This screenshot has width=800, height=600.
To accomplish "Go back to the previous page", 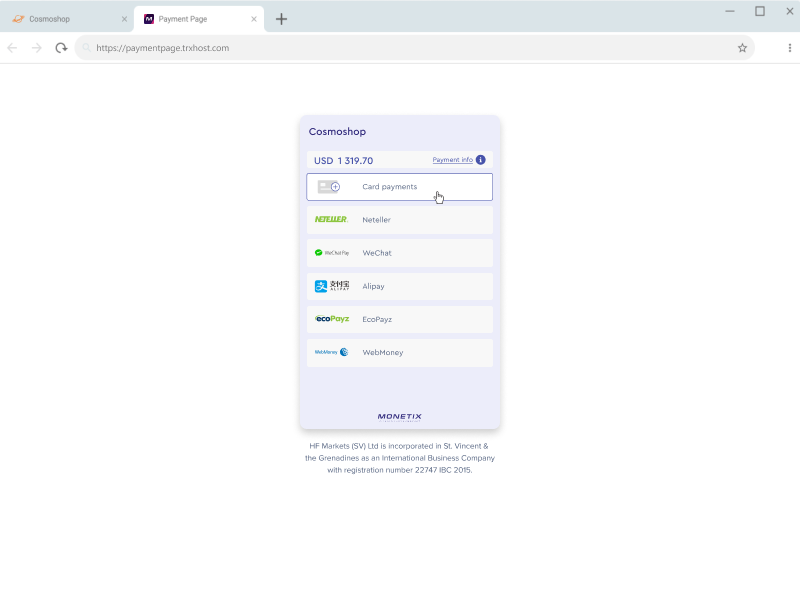I will point(12,48).
